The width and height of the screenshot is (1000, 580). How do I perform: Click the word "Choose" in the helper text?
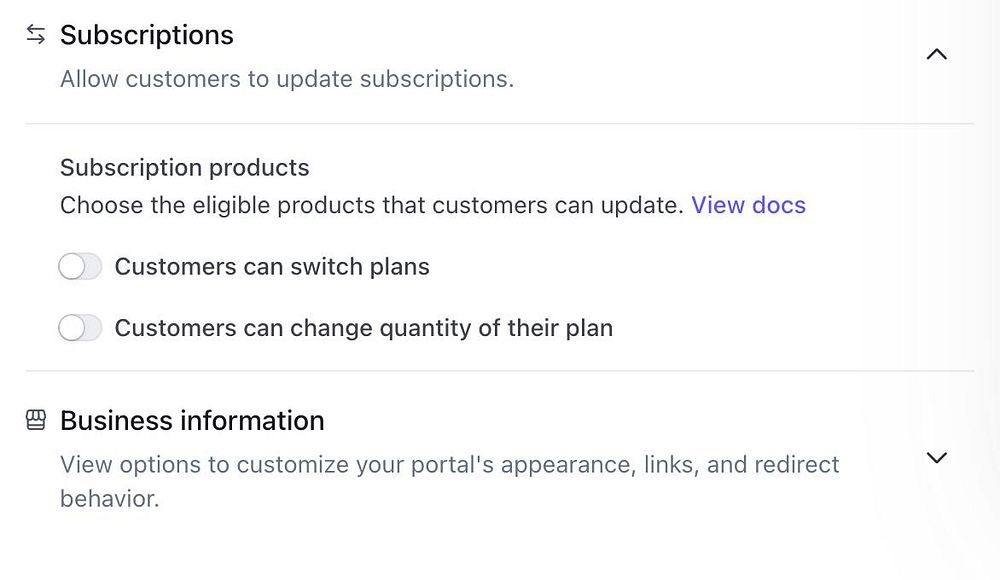pos(98,205)
